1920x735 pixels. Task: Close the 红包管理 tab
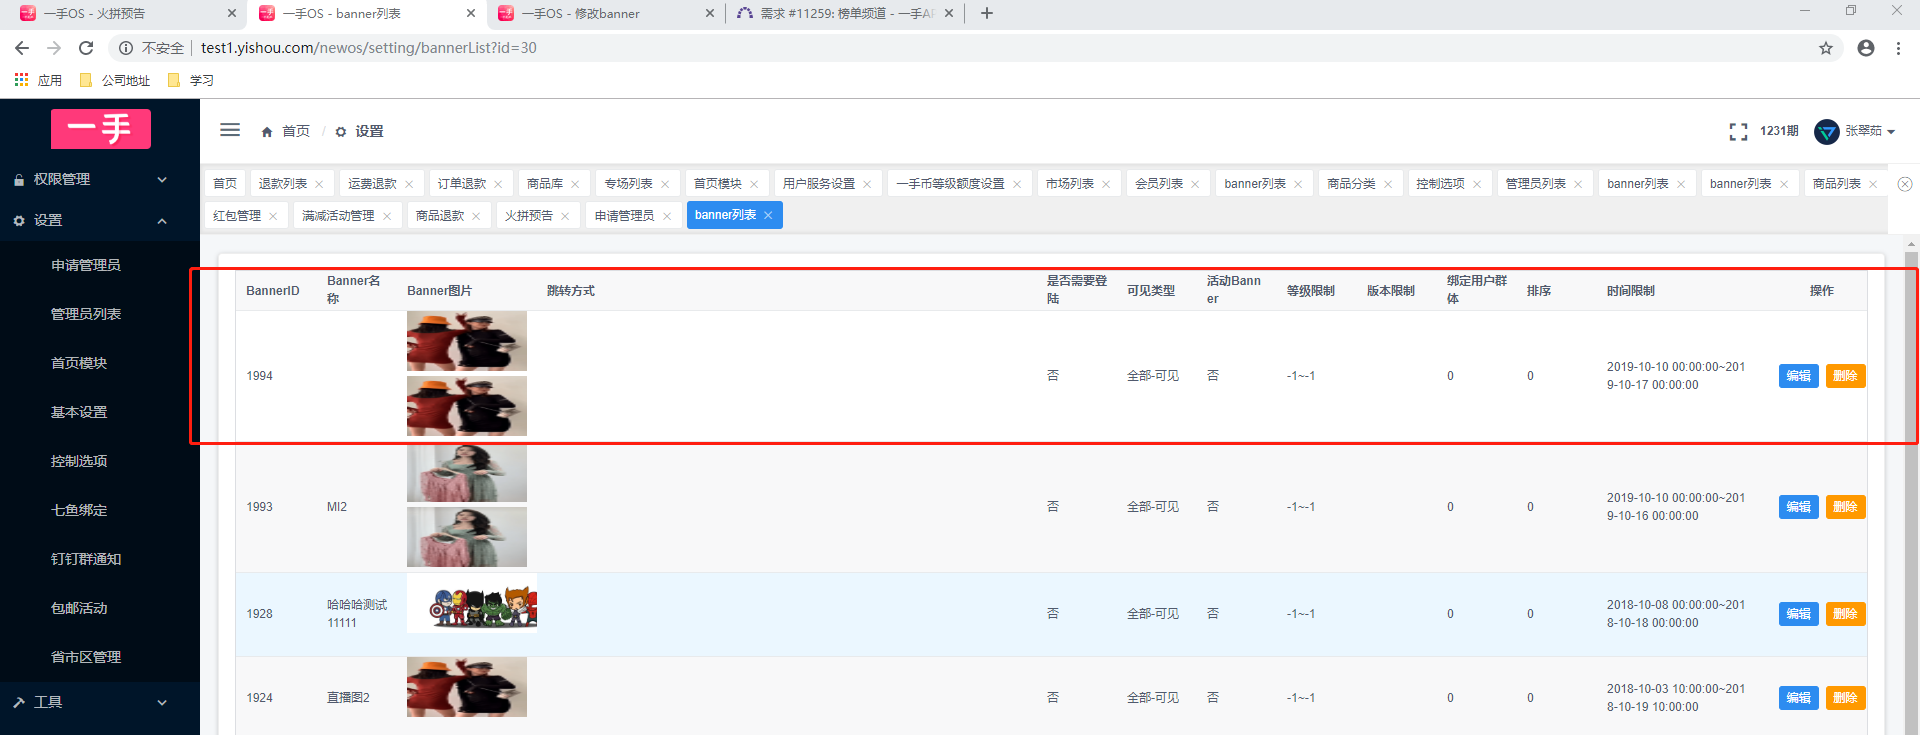[x=273, y=216]
